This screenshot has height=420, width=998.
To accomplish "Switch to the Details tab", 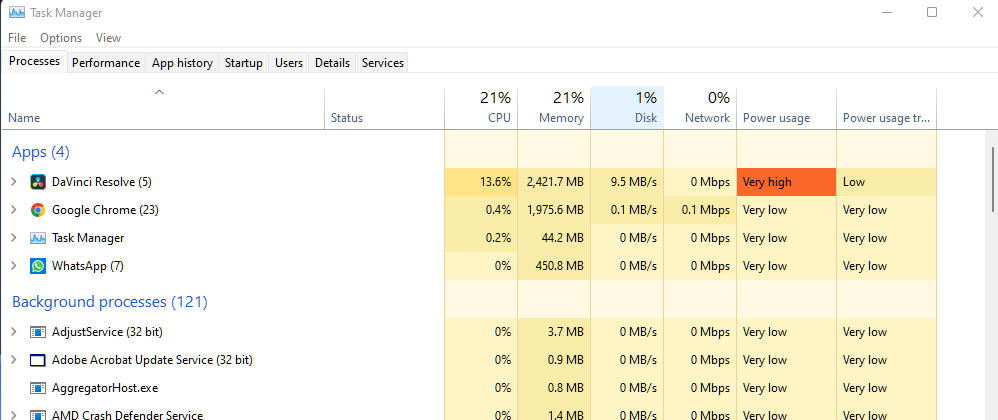I will tap(332, 63).
